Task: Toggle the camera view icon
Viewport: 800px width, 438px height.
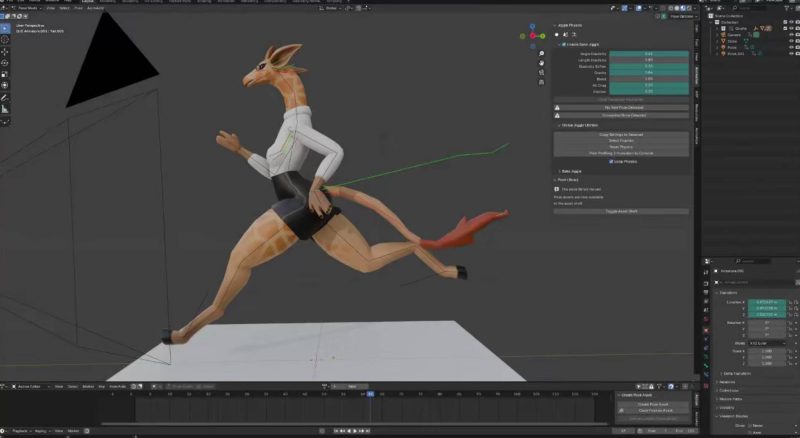Action: 541,72
